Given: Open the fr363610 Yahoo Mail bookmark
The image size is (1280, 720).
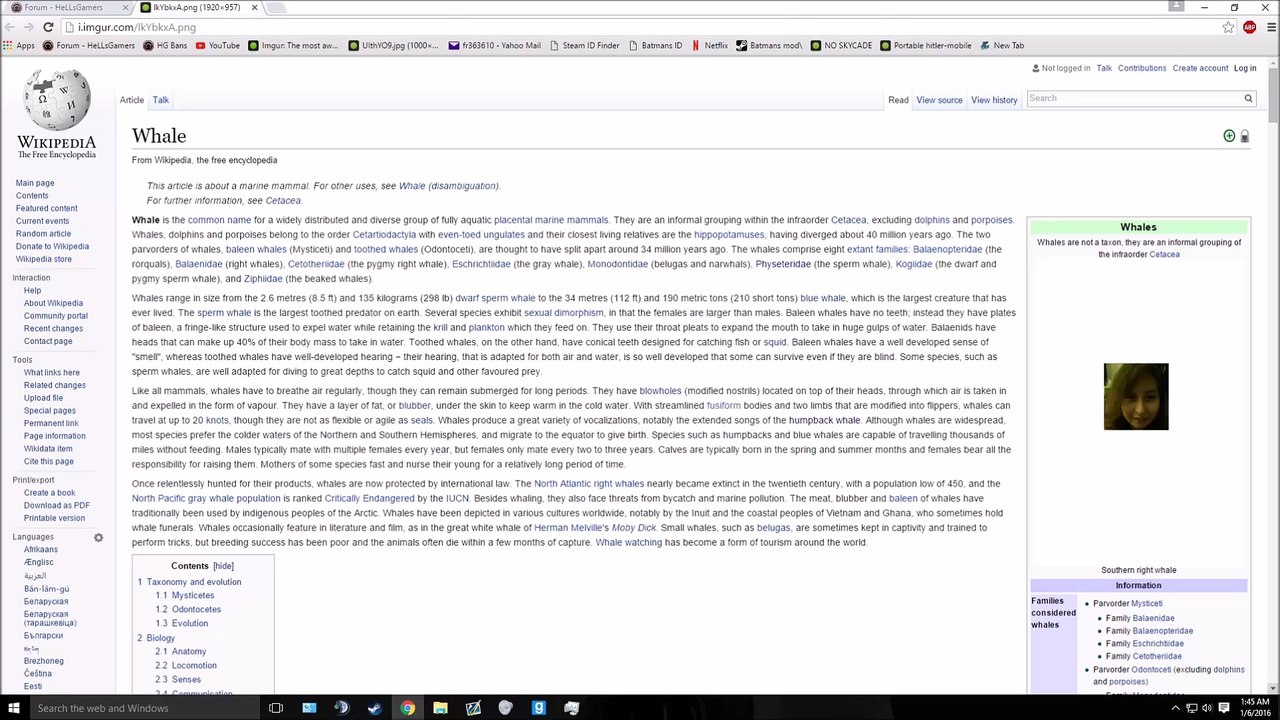Looking at the screenshot, I should click(x=494, y=45).
